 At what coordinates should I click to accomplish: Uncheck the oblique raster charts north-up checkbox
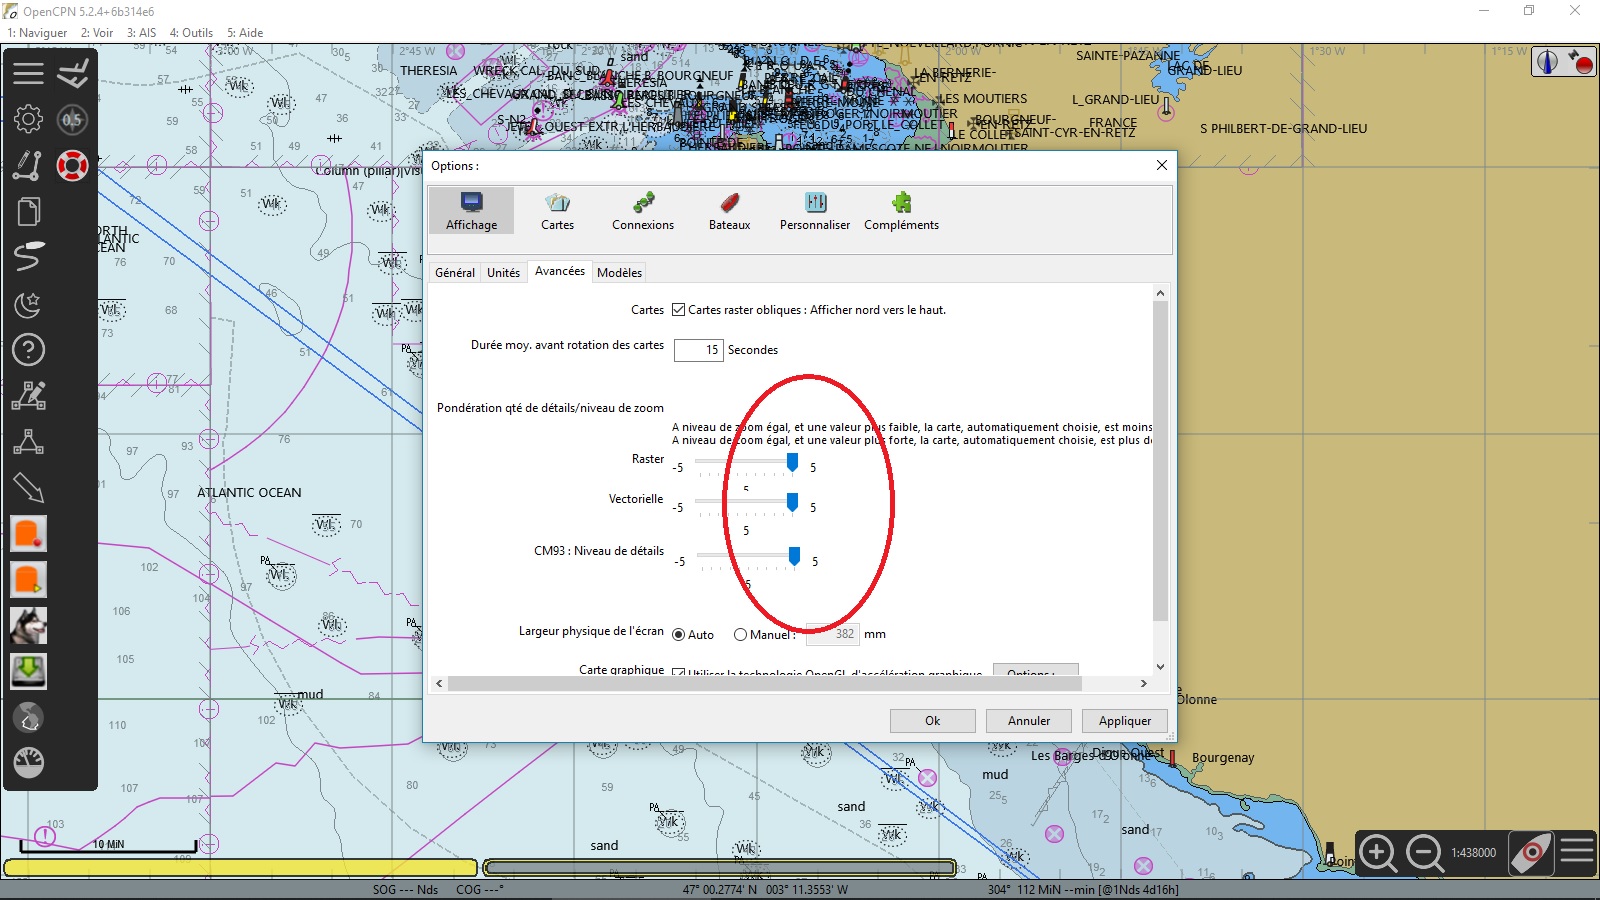679,310
